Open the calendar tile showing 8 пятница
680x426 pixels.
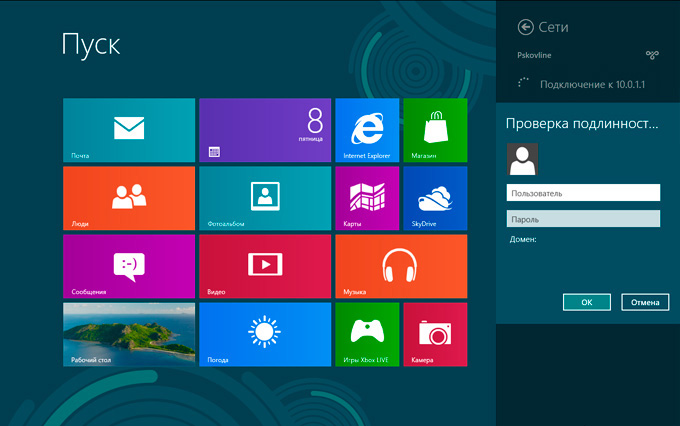264,130
